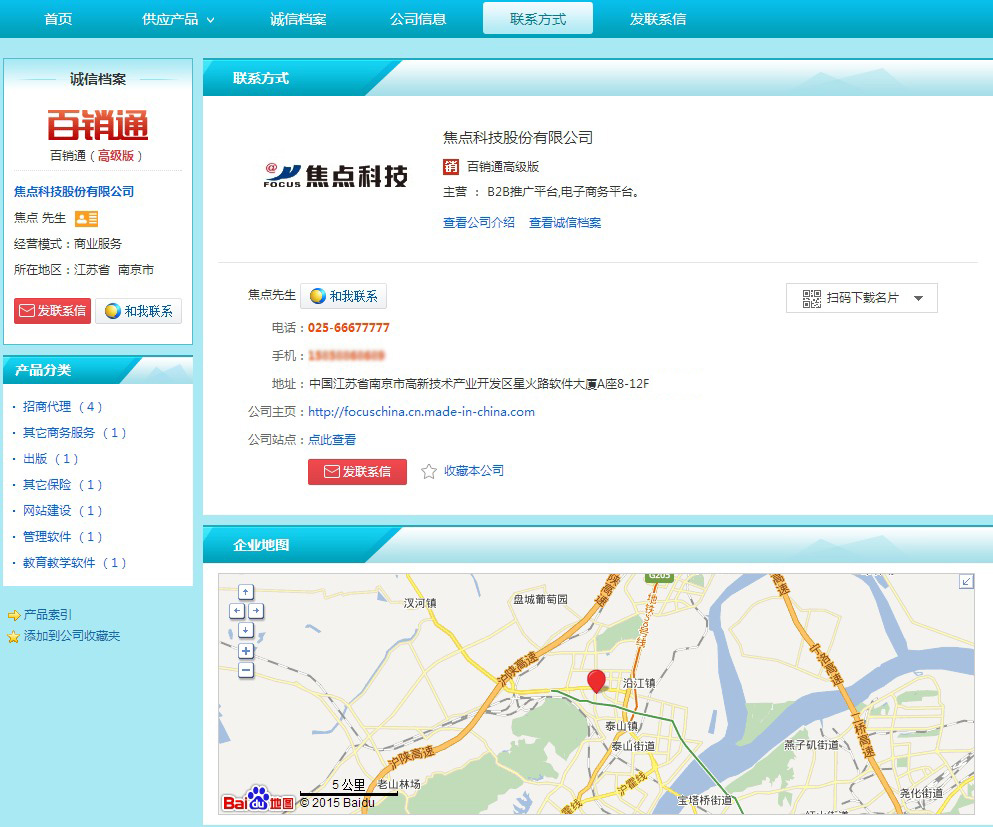This screenshot has width=993, height=827.
Task: Click the © 2015 Baidu copyright text
Action: pyautogui.click(x=337, y=802)
